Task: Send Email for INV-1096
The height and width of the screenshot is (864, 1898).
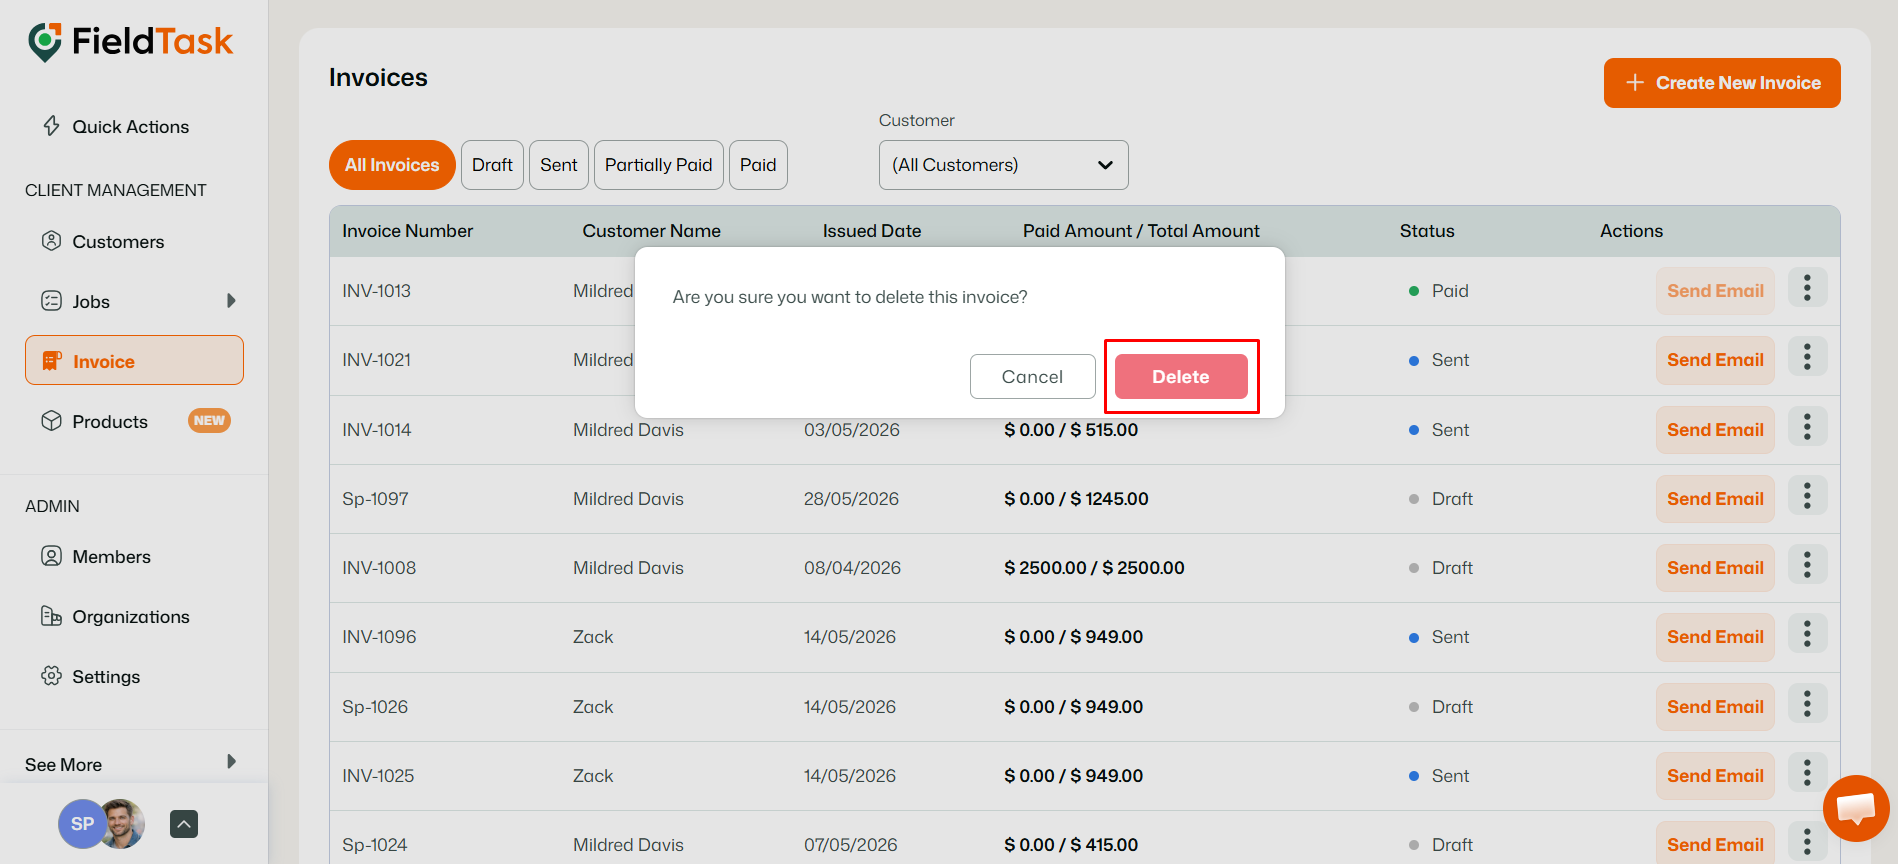Action: (x=1715, y=637)
